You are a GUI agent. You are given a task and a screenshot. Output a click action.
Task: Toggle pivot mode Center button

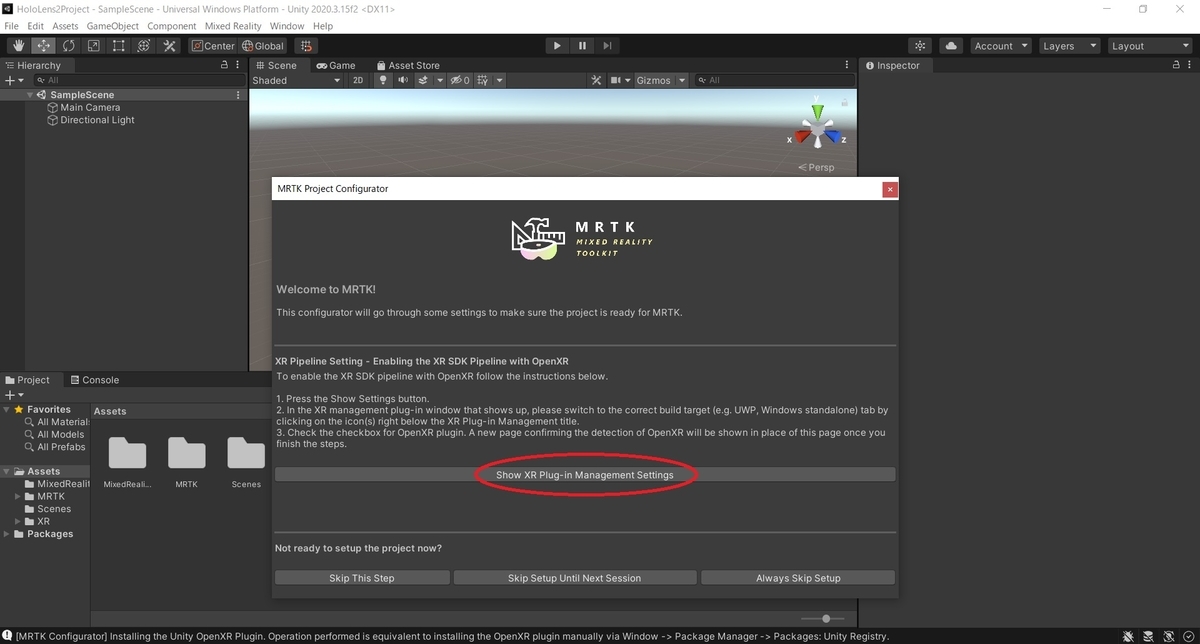tap(212, 46)
